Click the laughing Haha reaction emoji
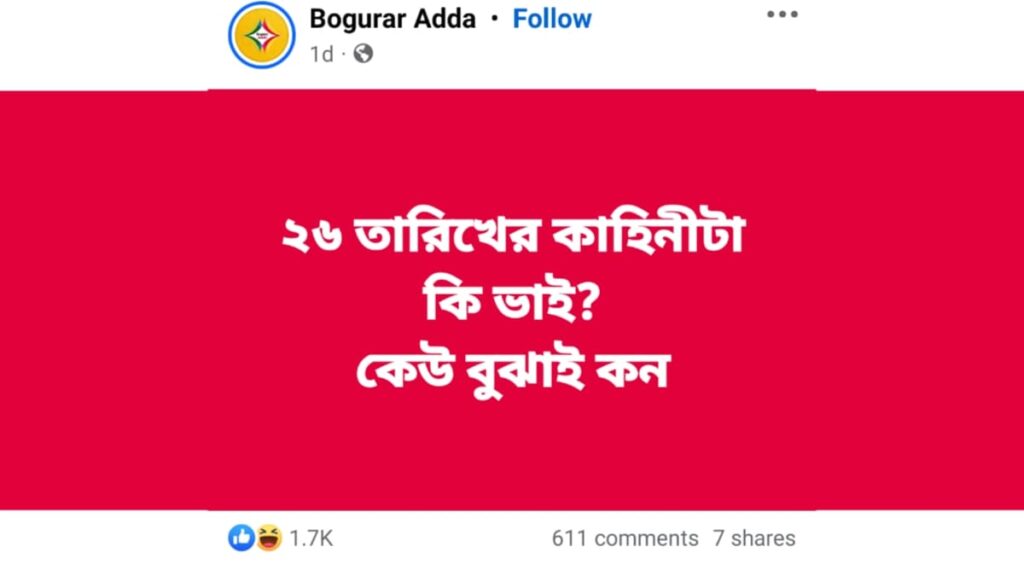Screen dimensions: 1024x576 click(268, 538)
